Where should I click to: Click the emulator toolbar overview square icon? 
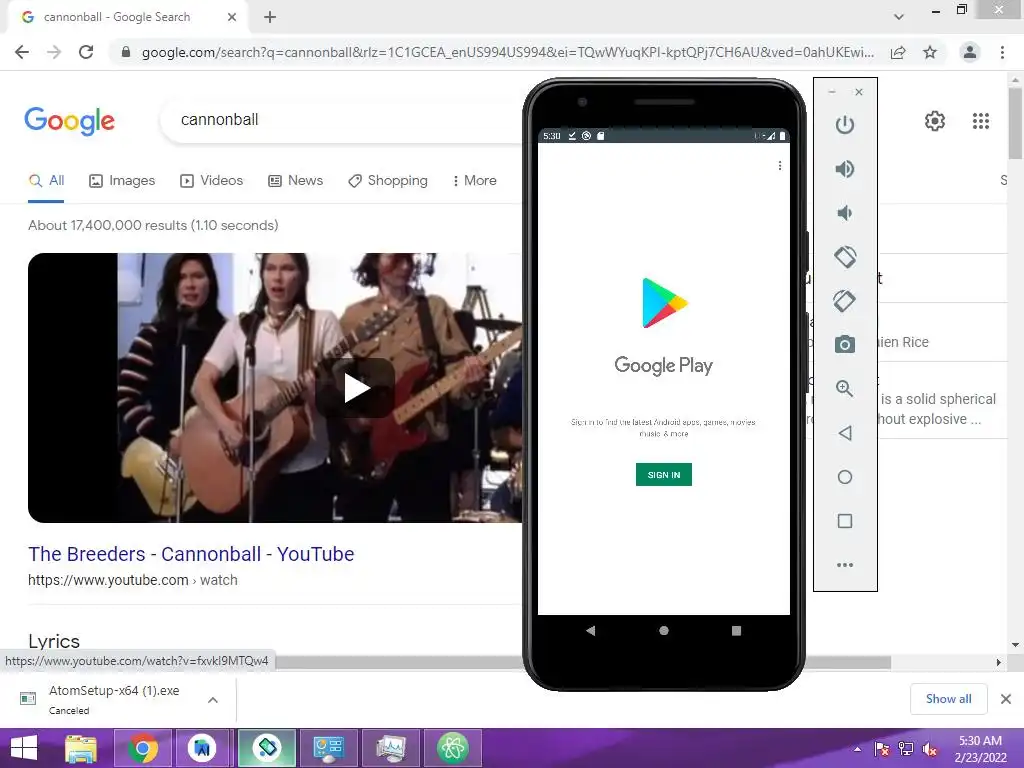point(844,521)
